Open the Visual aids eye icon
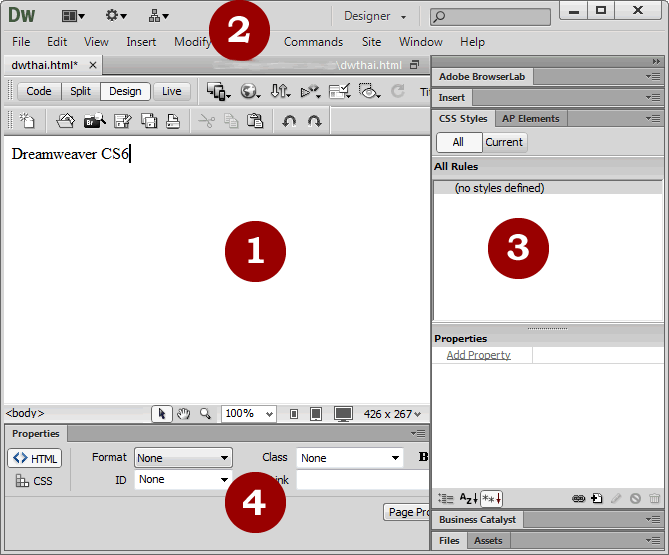 369,91
